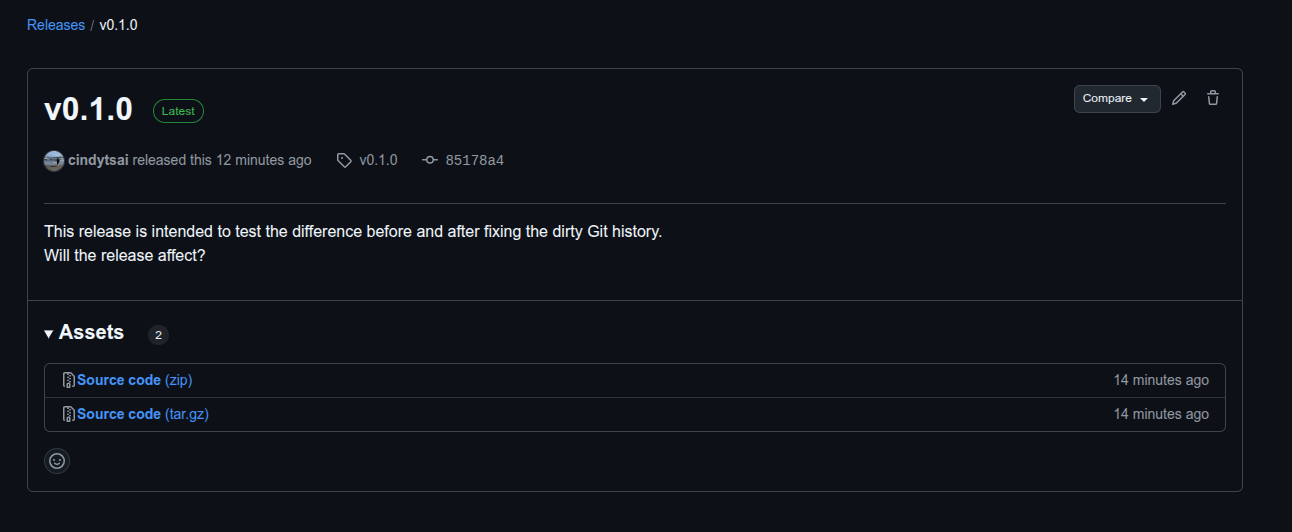Click the tar.gz file archive icon
This screenshot has height=532, width=1292.
point(69,414)
